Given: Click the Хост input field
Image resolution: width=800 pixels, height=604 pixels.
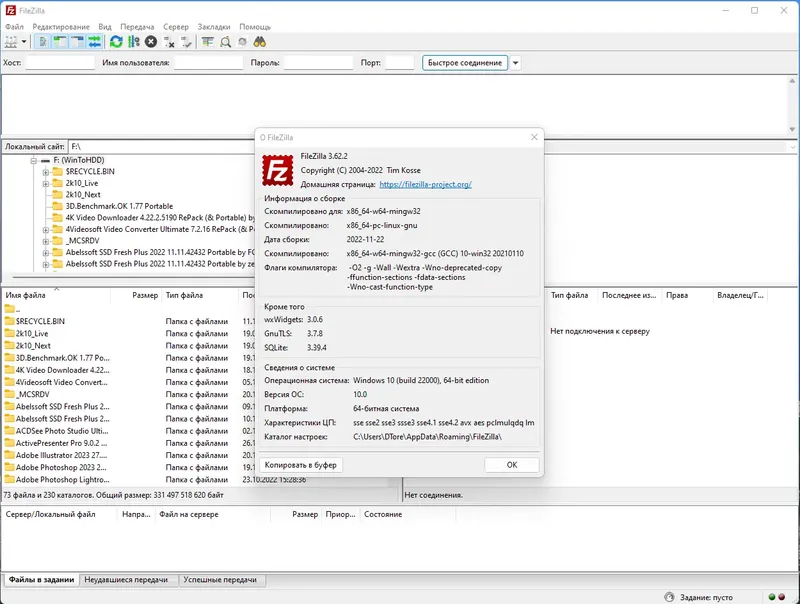Looking at the screenshot, I should (x=60, y=63).
